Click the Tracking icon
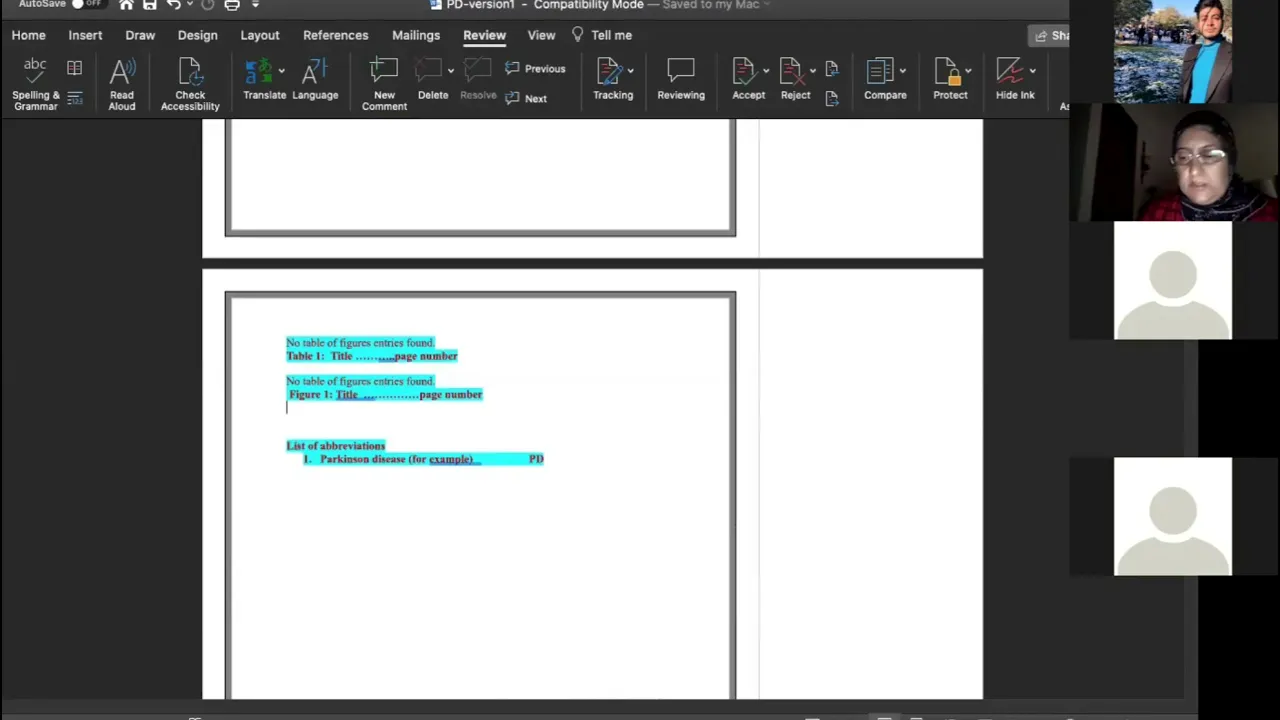 (x=609, y=71)
